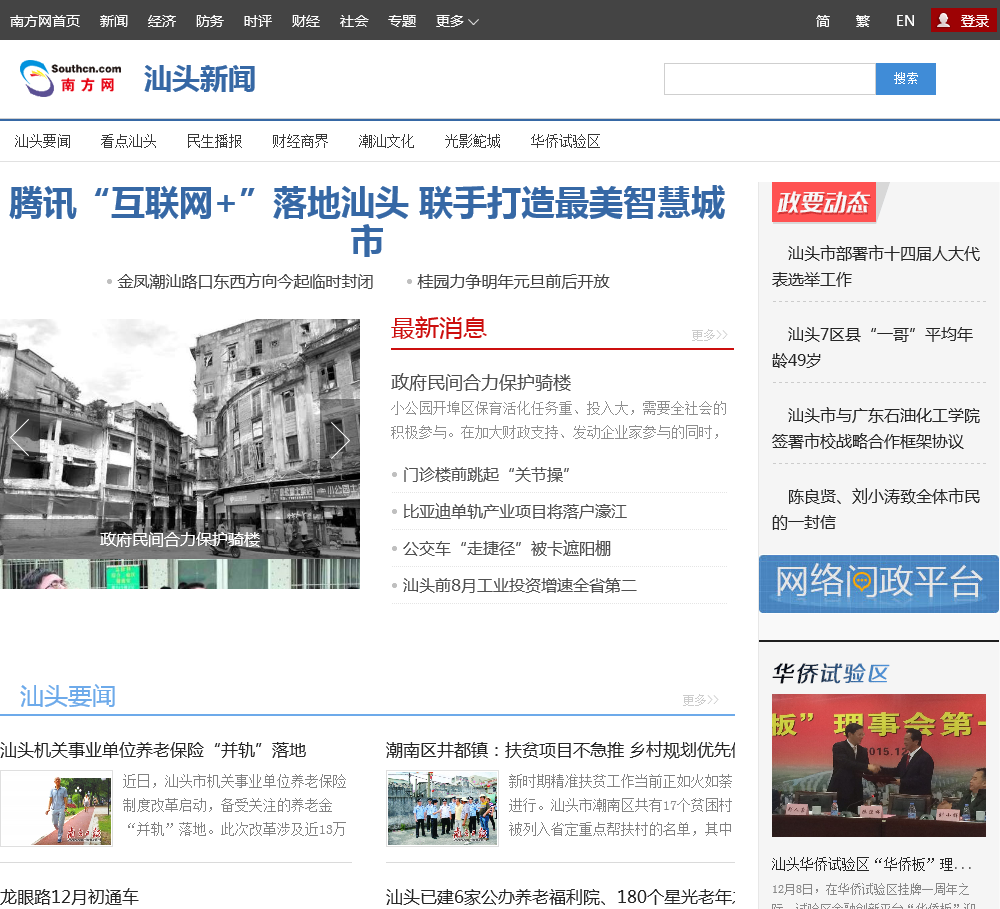The image size is (1000, 909).
Task: Open 南方网首页 in the top bar
Action: point(45,21)
